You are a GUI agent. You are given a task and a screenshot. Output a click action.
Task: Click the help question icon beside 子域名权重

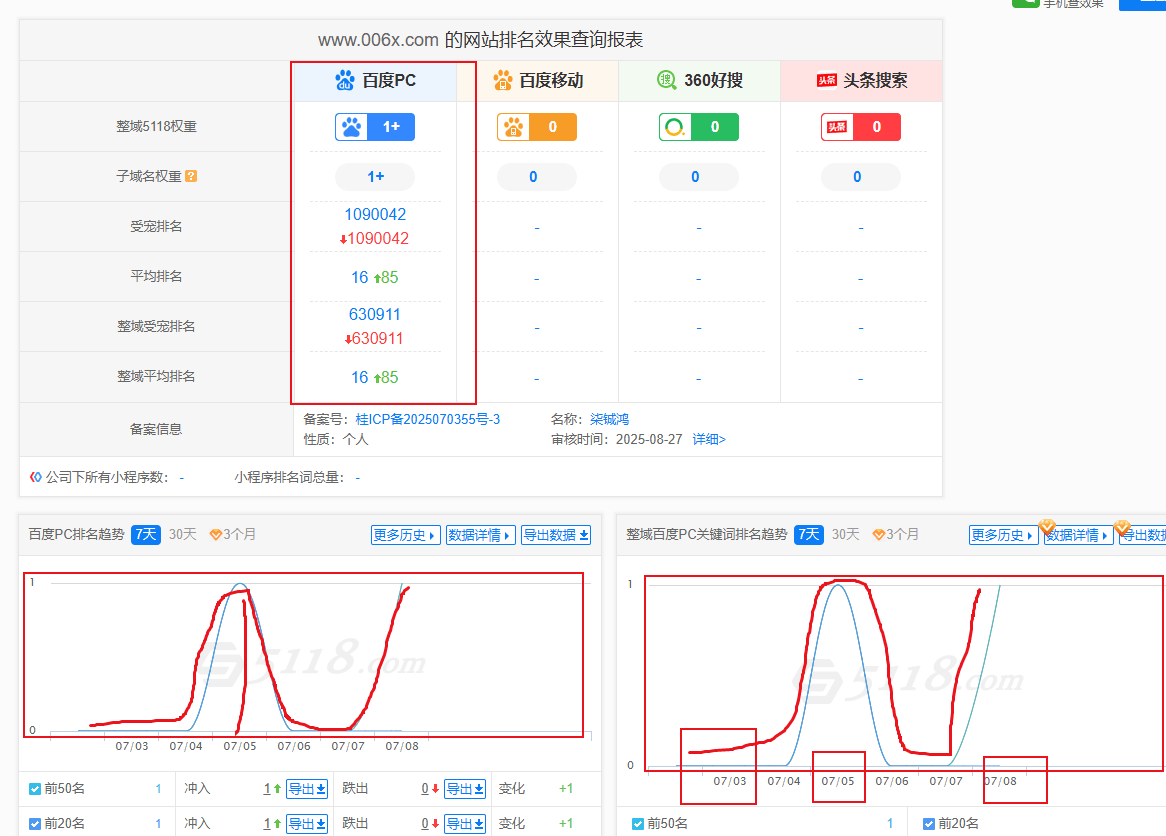click(191, 176)
